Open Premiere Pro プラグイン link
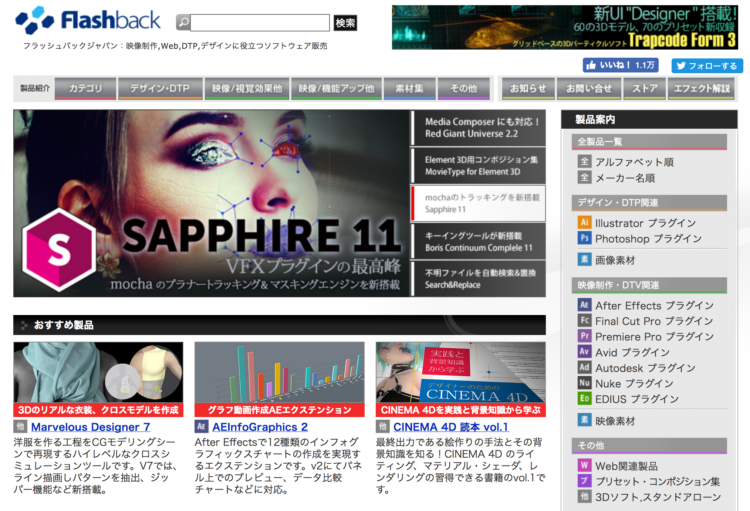 pyautogui.click(x=654, y=337)
